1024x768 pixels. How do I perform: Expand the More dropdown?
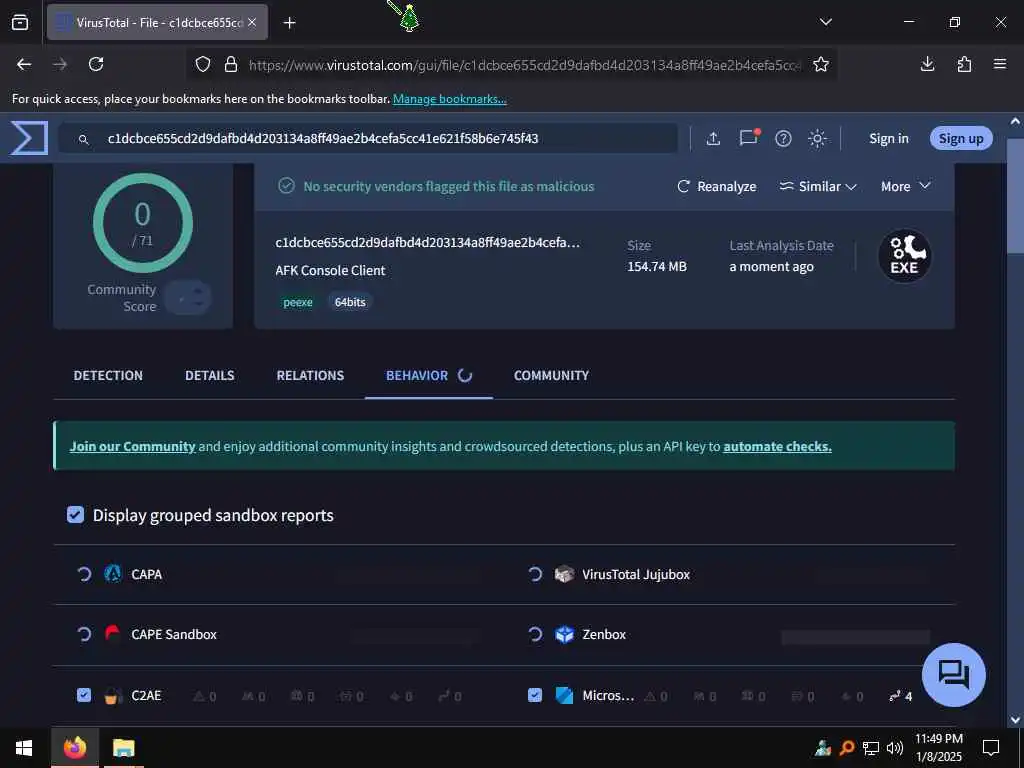pos(905,186)
